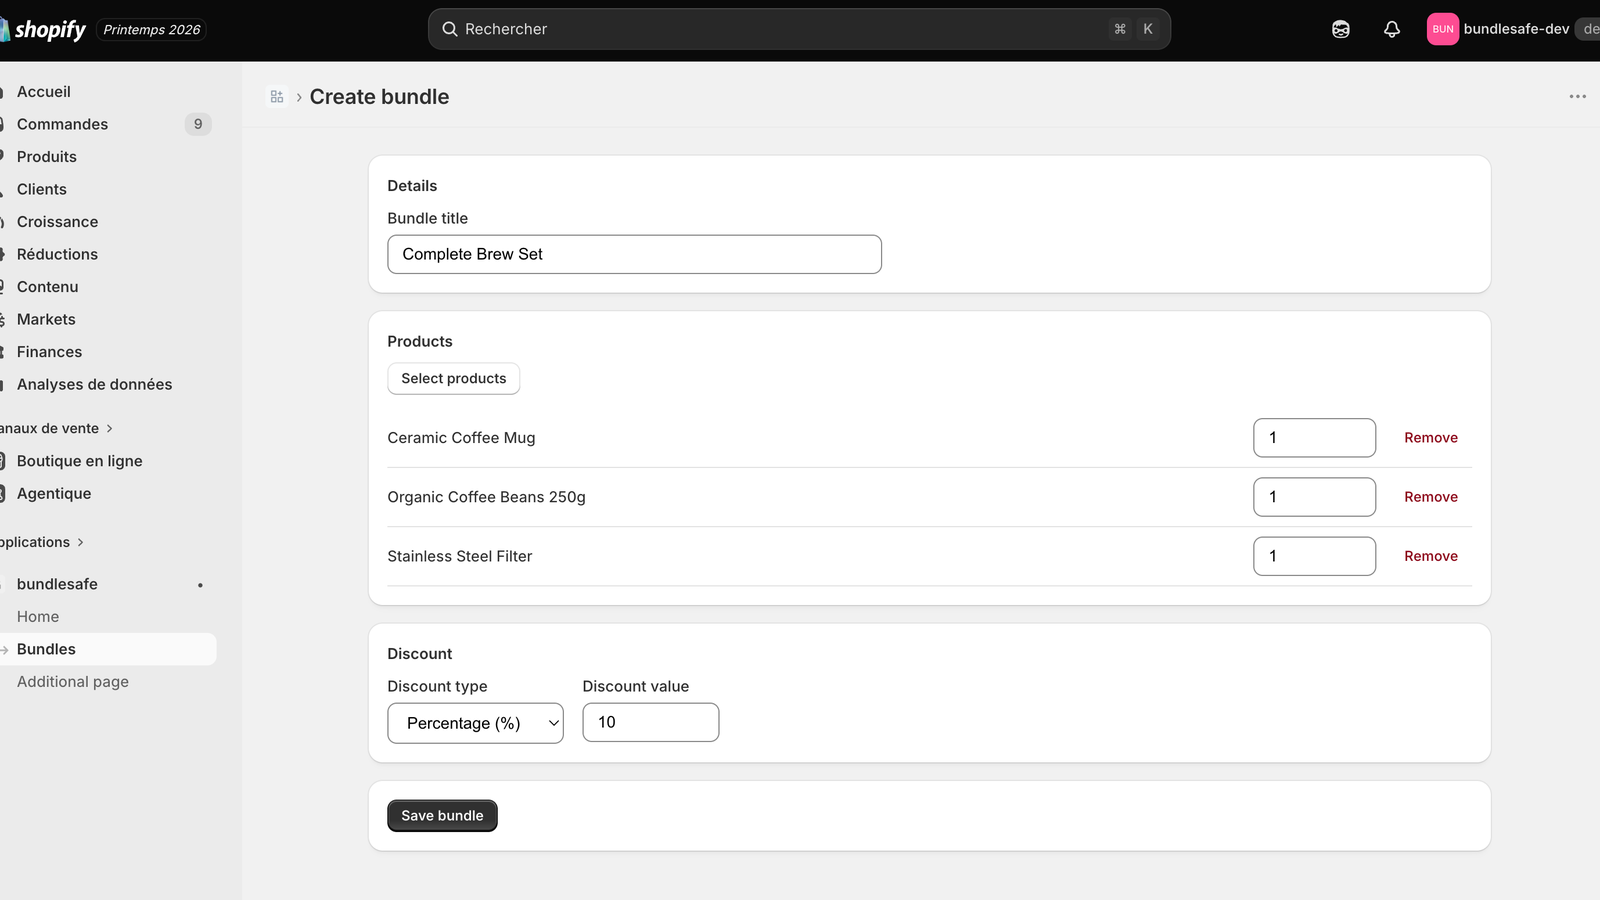
Task: Click the Ceramic Coffee Mug product name
Action: [461, 438]
